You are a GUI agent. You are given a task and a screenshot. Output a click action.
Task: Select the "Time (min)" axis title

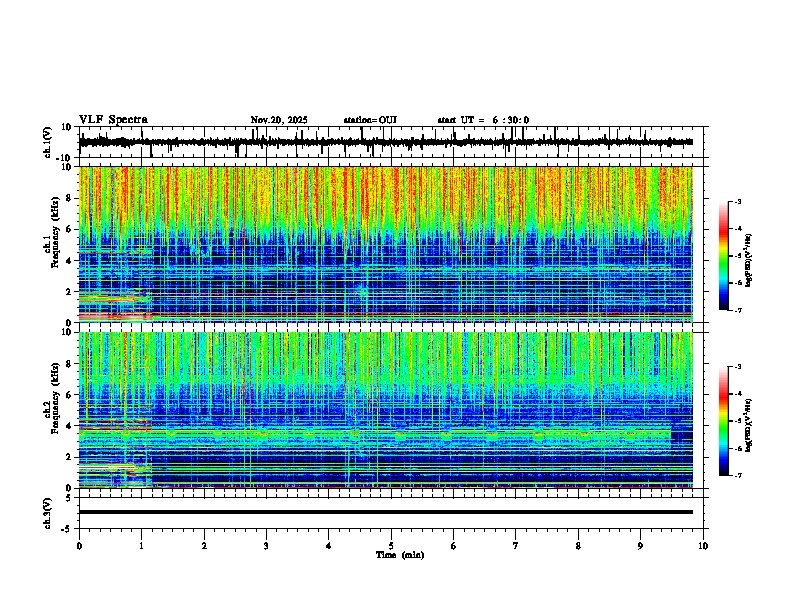point(400,555)
